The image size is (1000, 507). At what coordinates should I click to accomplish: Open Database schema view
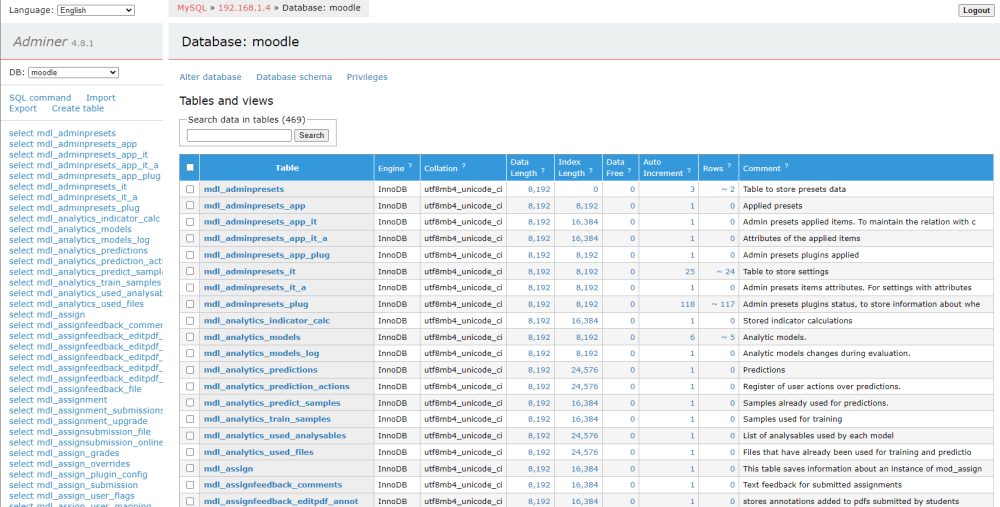(294, 77)
